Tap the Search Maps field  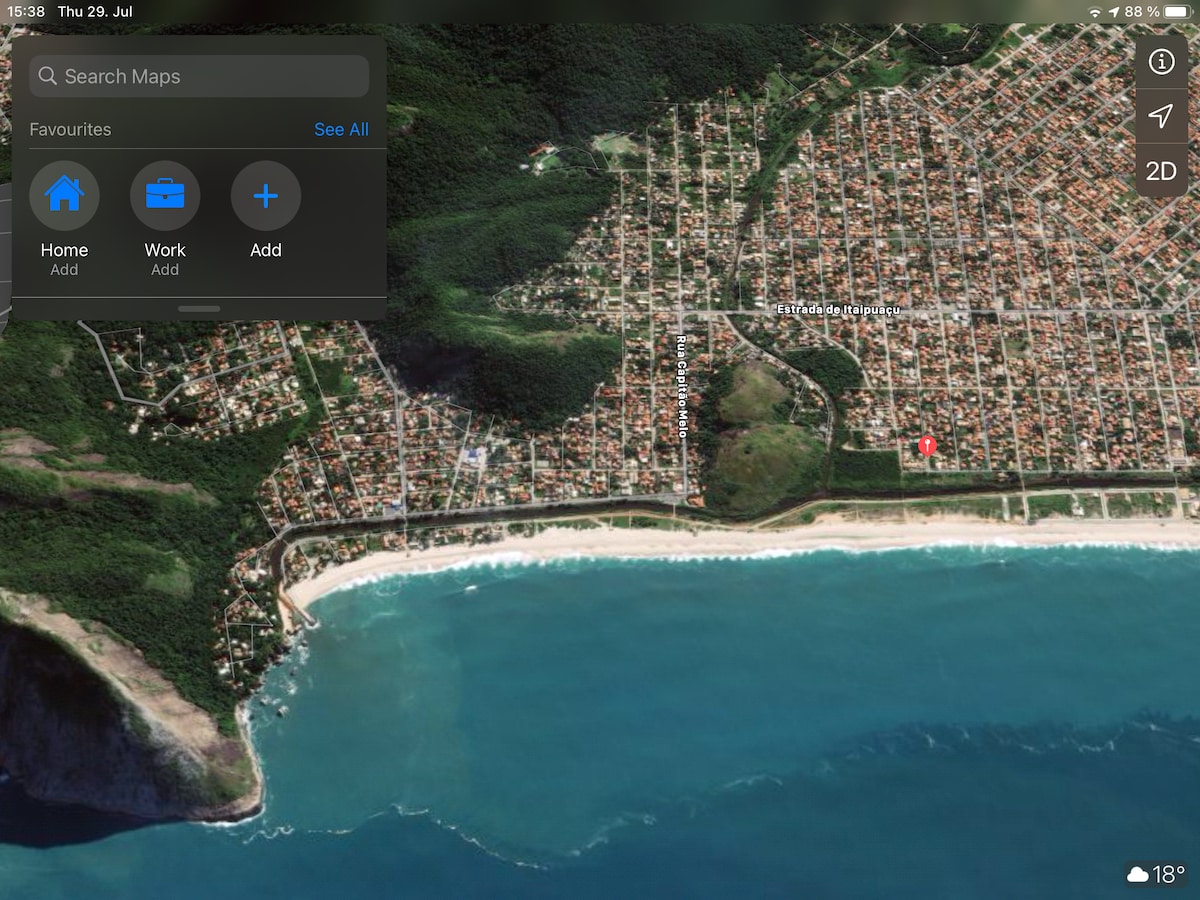click(199, 76)
